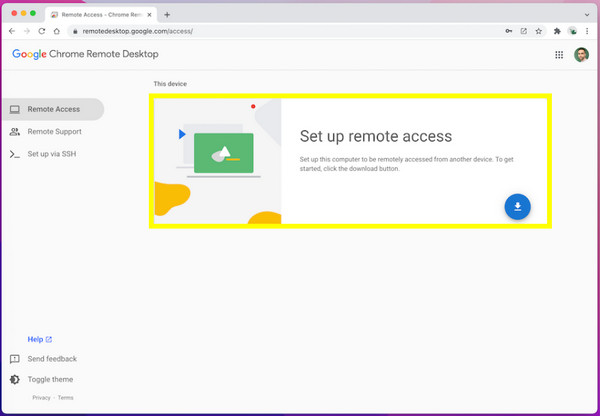Viewport: 600px width, 416px height.
Task: Open a new browser tab
Action: pos(167,15)
